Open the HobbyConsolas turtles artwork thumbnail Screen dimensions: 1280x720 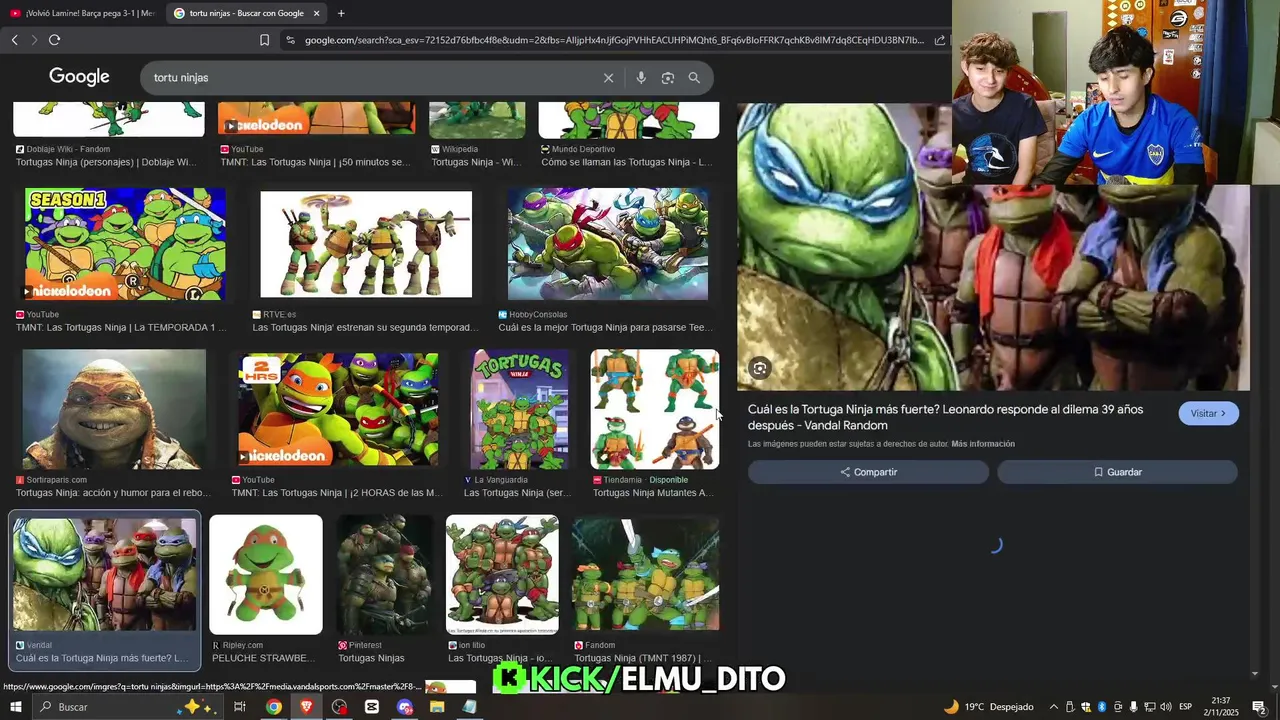[608, 244]
